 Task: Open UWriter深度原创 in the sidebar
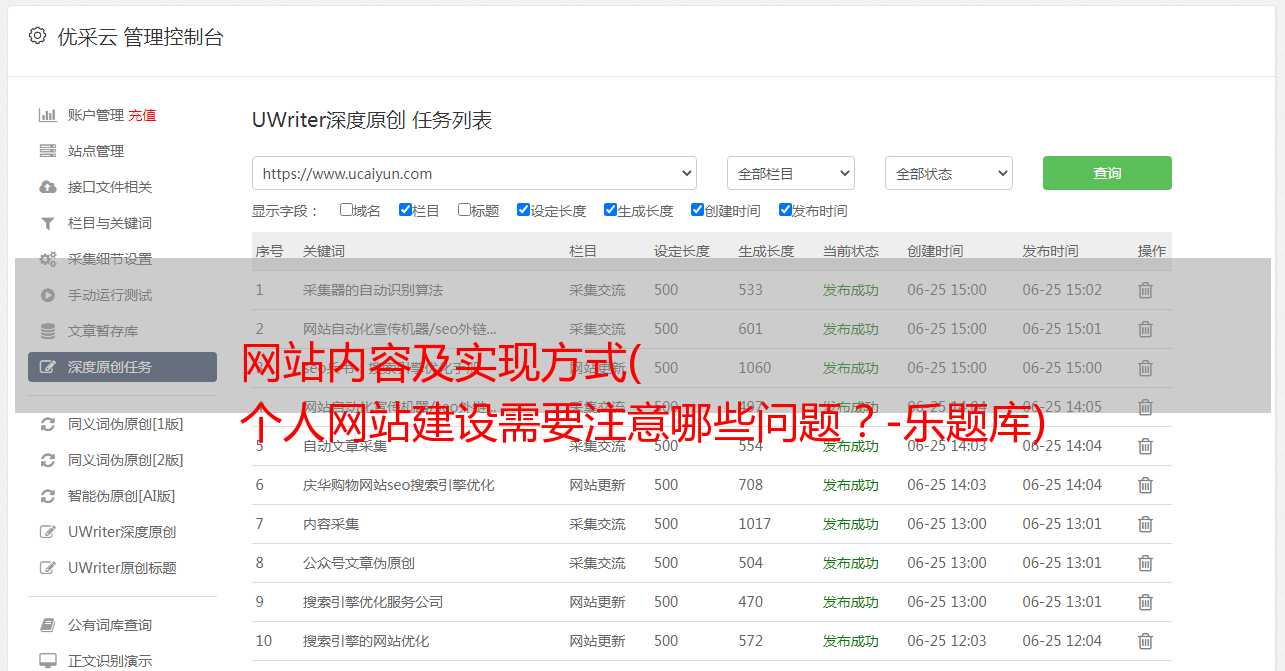point(122,532)
